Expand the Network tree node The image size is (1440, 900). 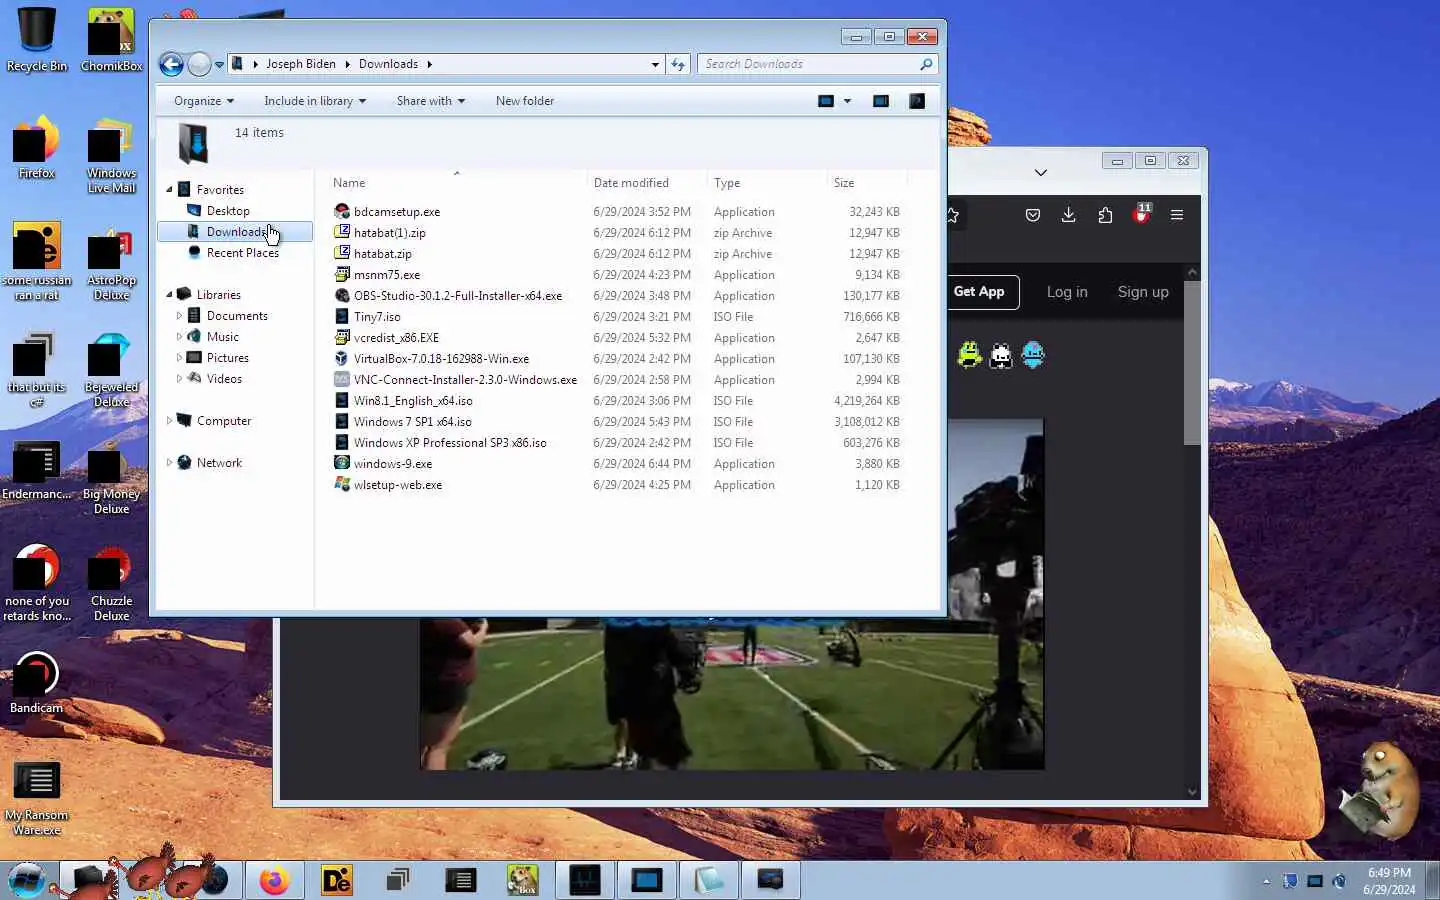point(169,463)
